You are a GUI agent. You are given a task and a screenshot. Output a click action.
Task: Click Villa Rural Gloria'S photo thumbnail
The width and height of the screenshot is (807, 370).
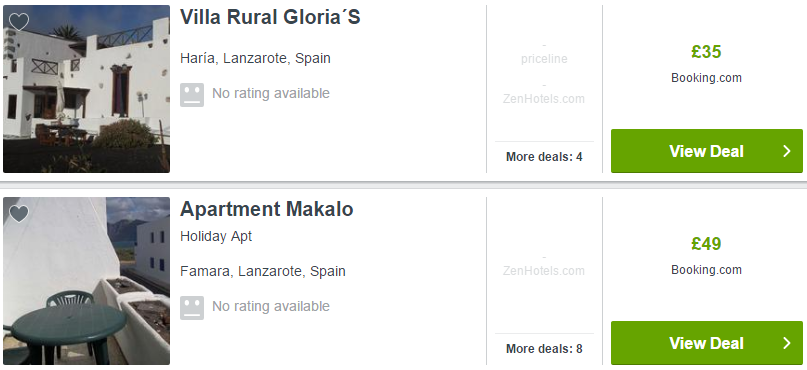pyautogui.click(x=86, y=89)
